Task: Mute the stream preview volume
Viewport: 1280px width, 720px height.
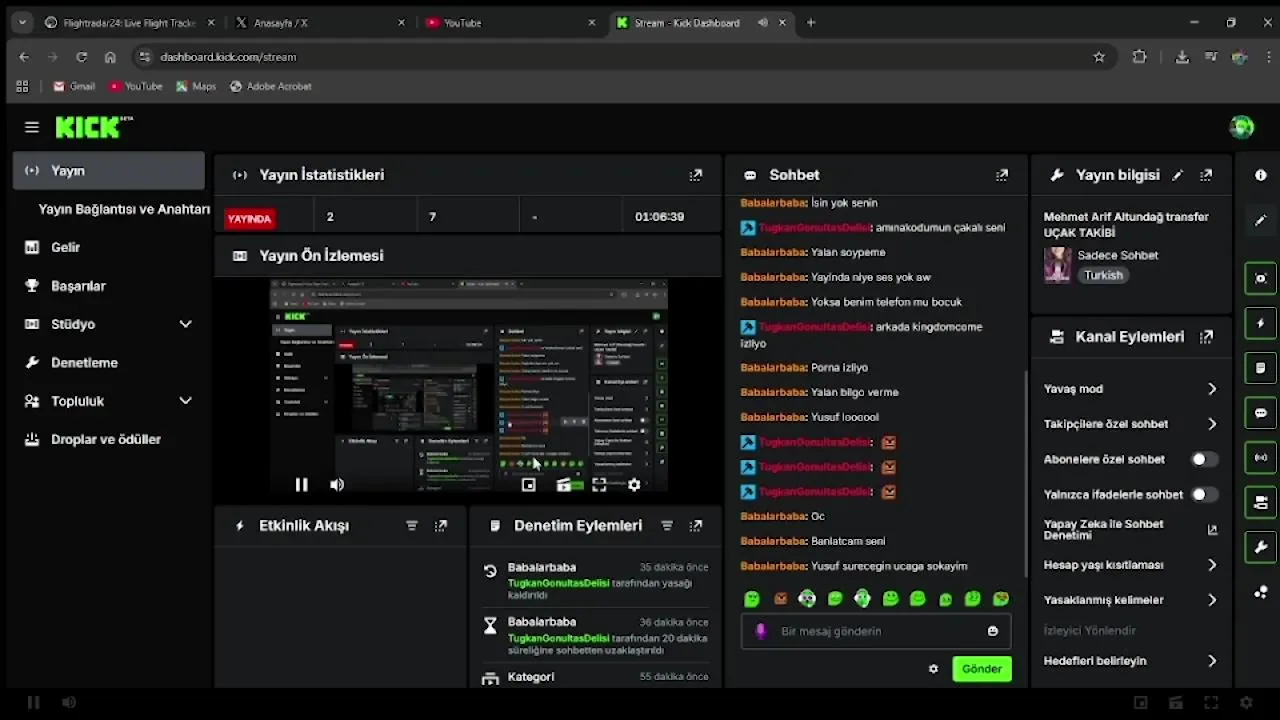Action: 337,485
